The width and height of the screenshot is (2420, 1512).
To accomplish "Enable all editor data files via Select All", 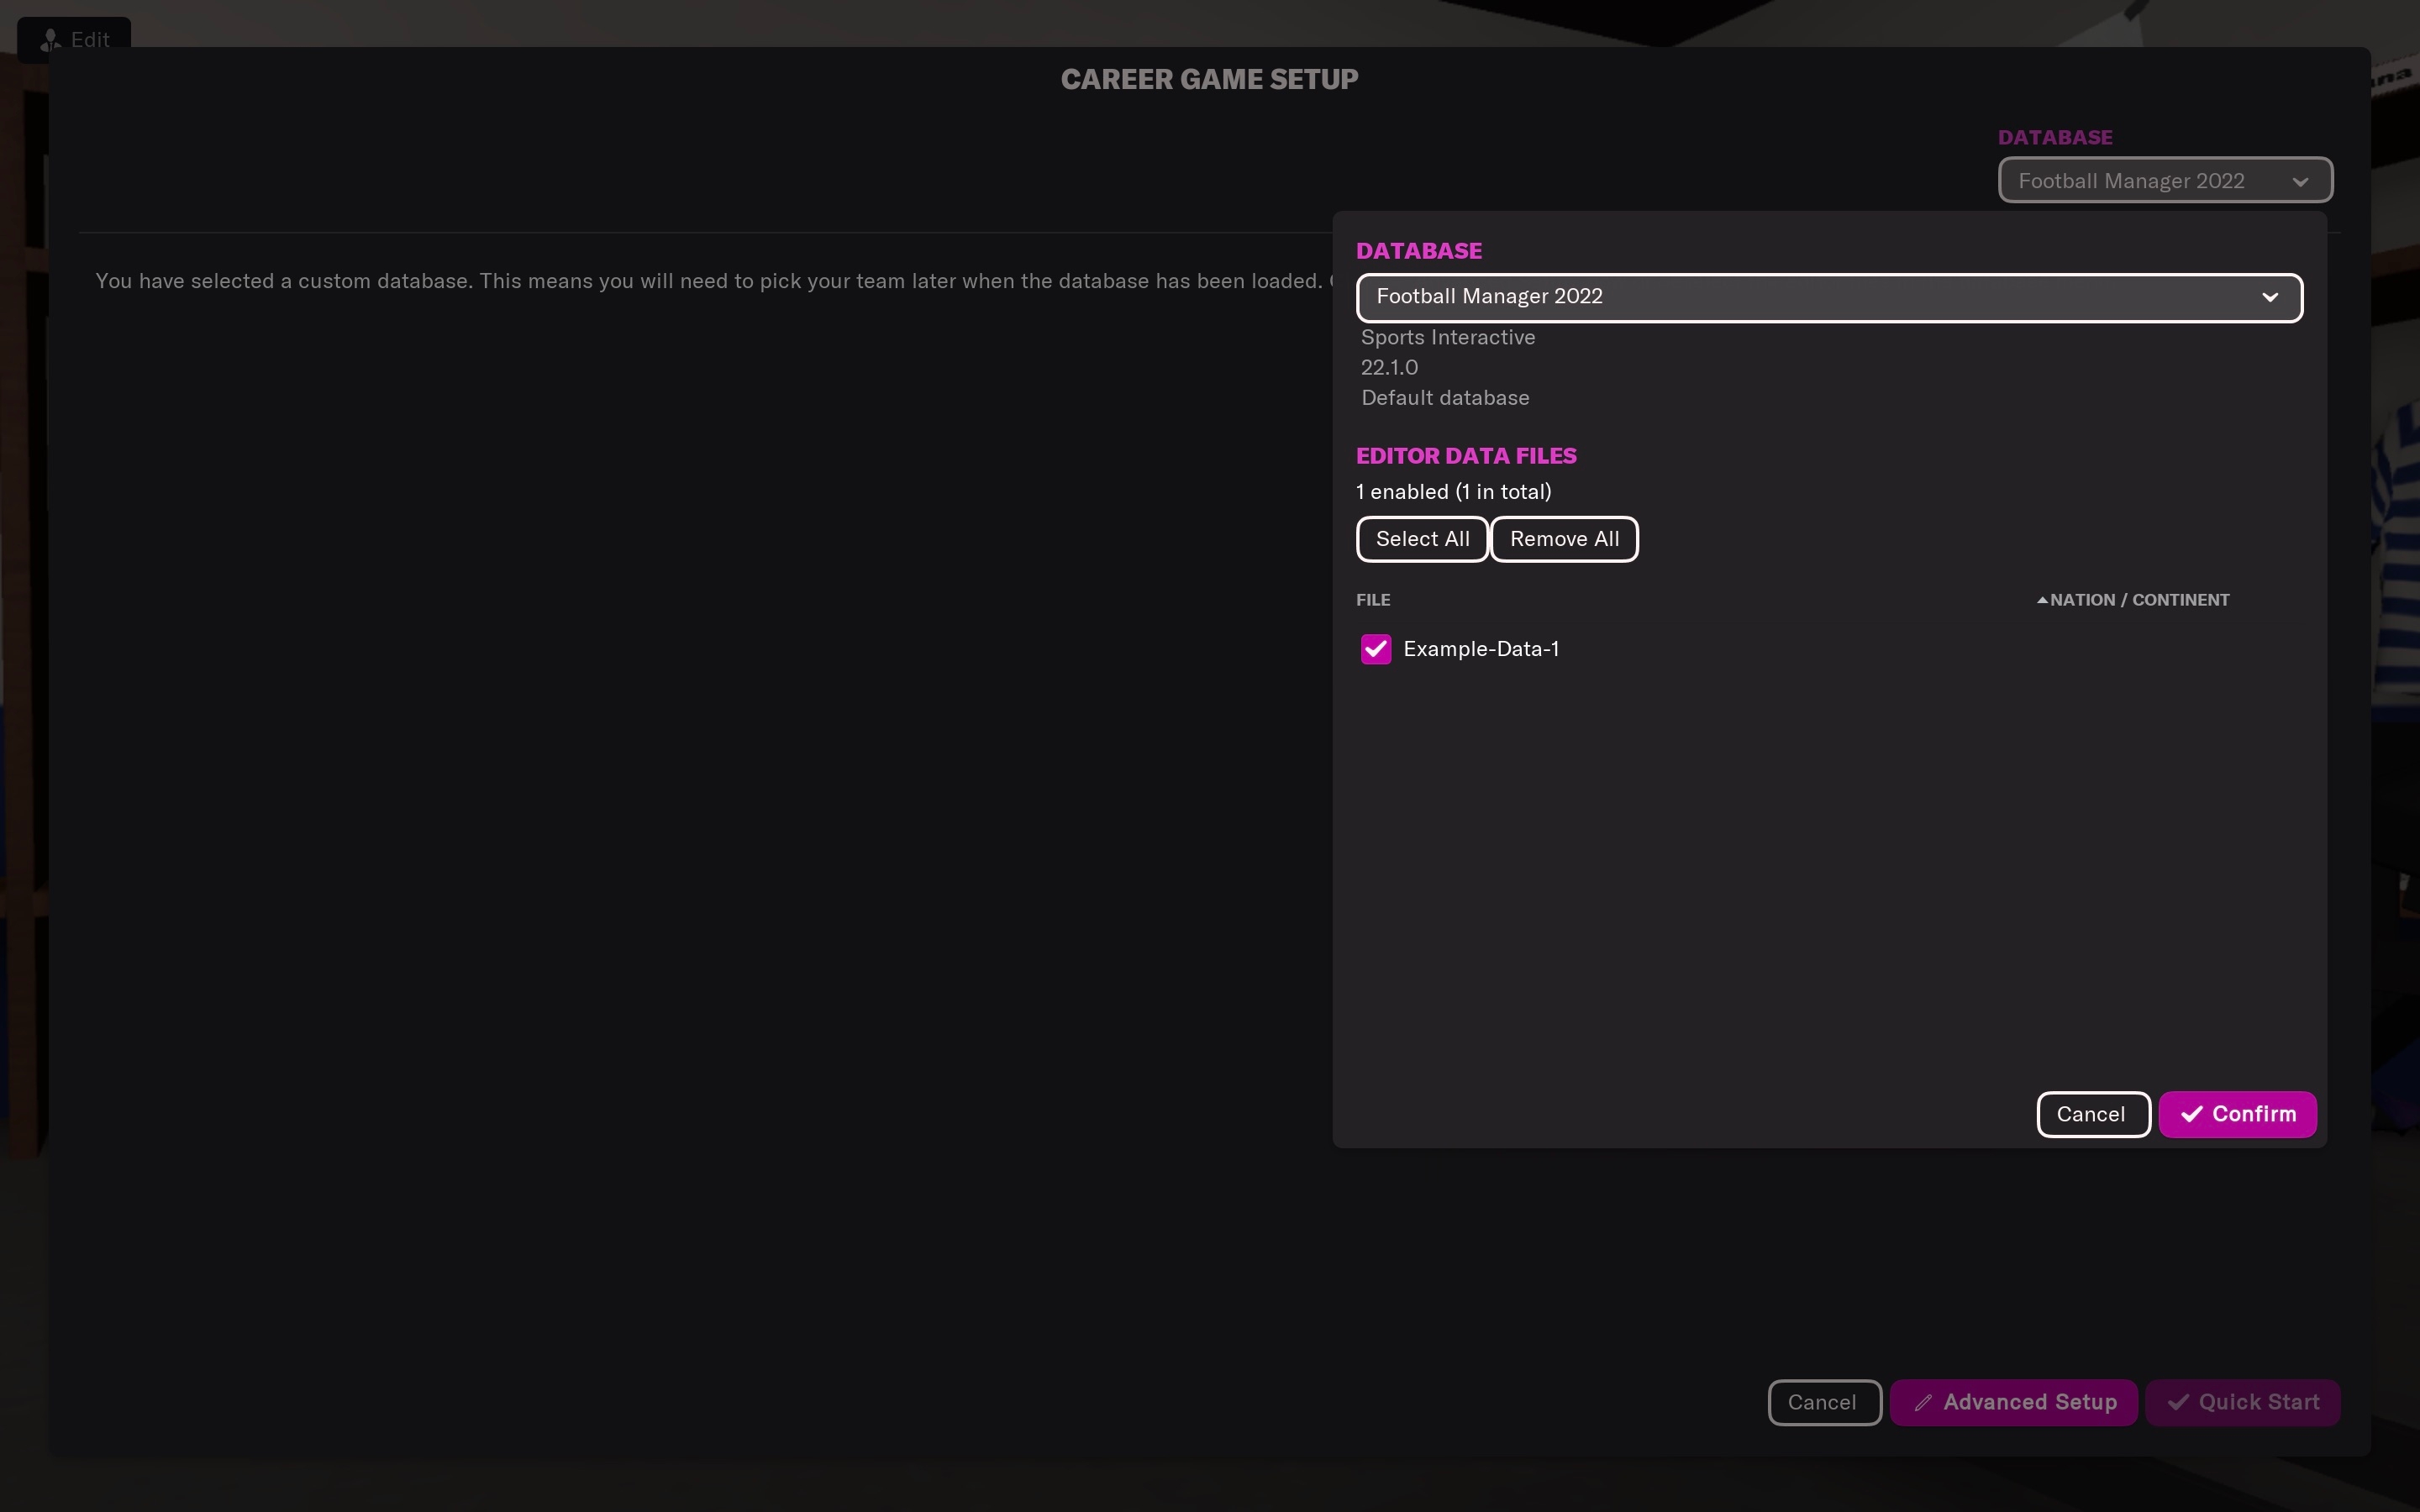I will pos(1422,538).
